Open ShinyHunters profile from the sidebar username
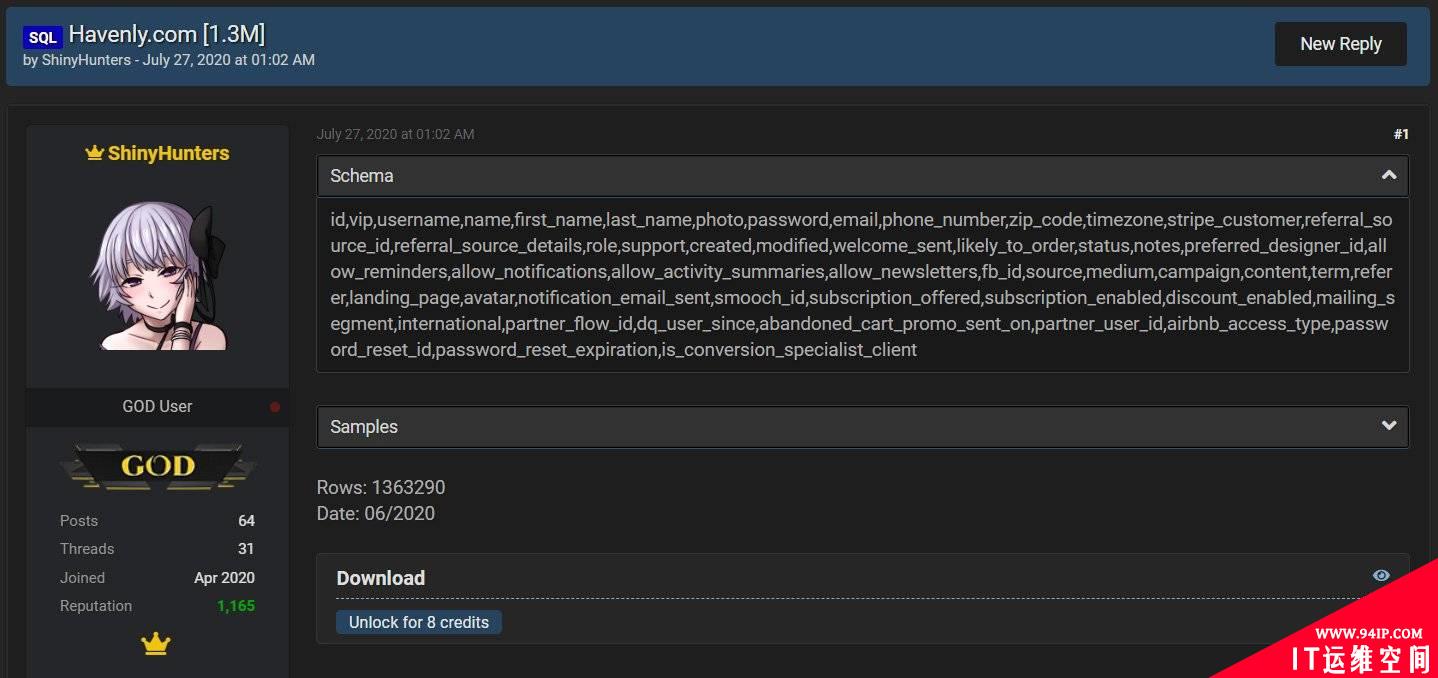 click(x=168, y=153)
